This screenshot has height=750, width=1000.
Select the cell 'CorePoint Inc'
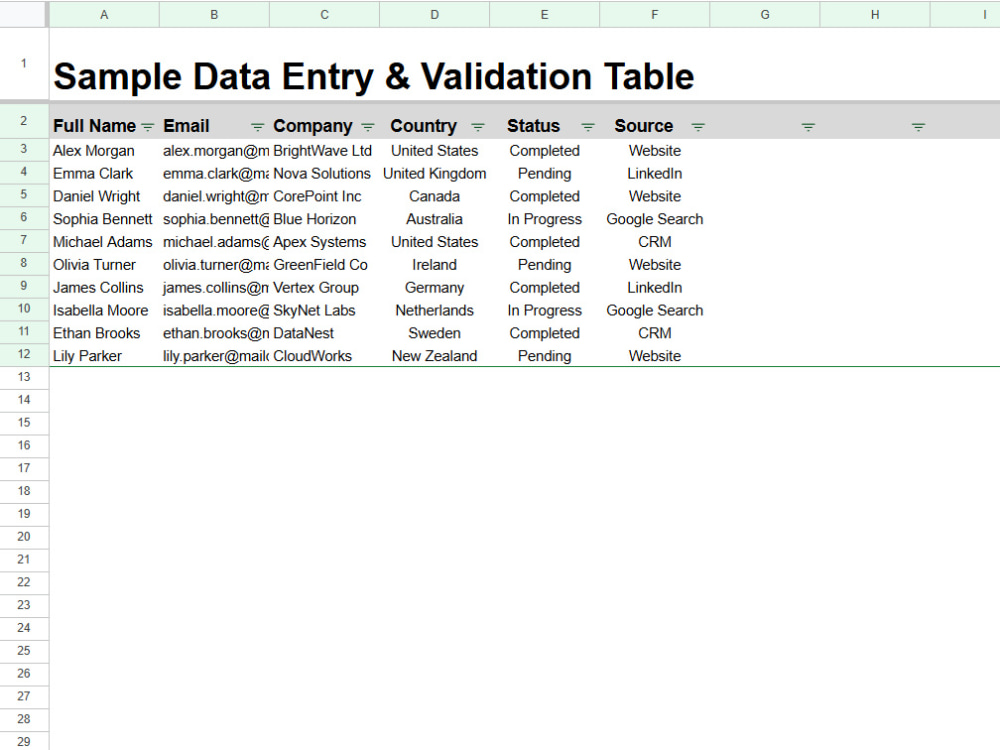[x=325, y=196]
